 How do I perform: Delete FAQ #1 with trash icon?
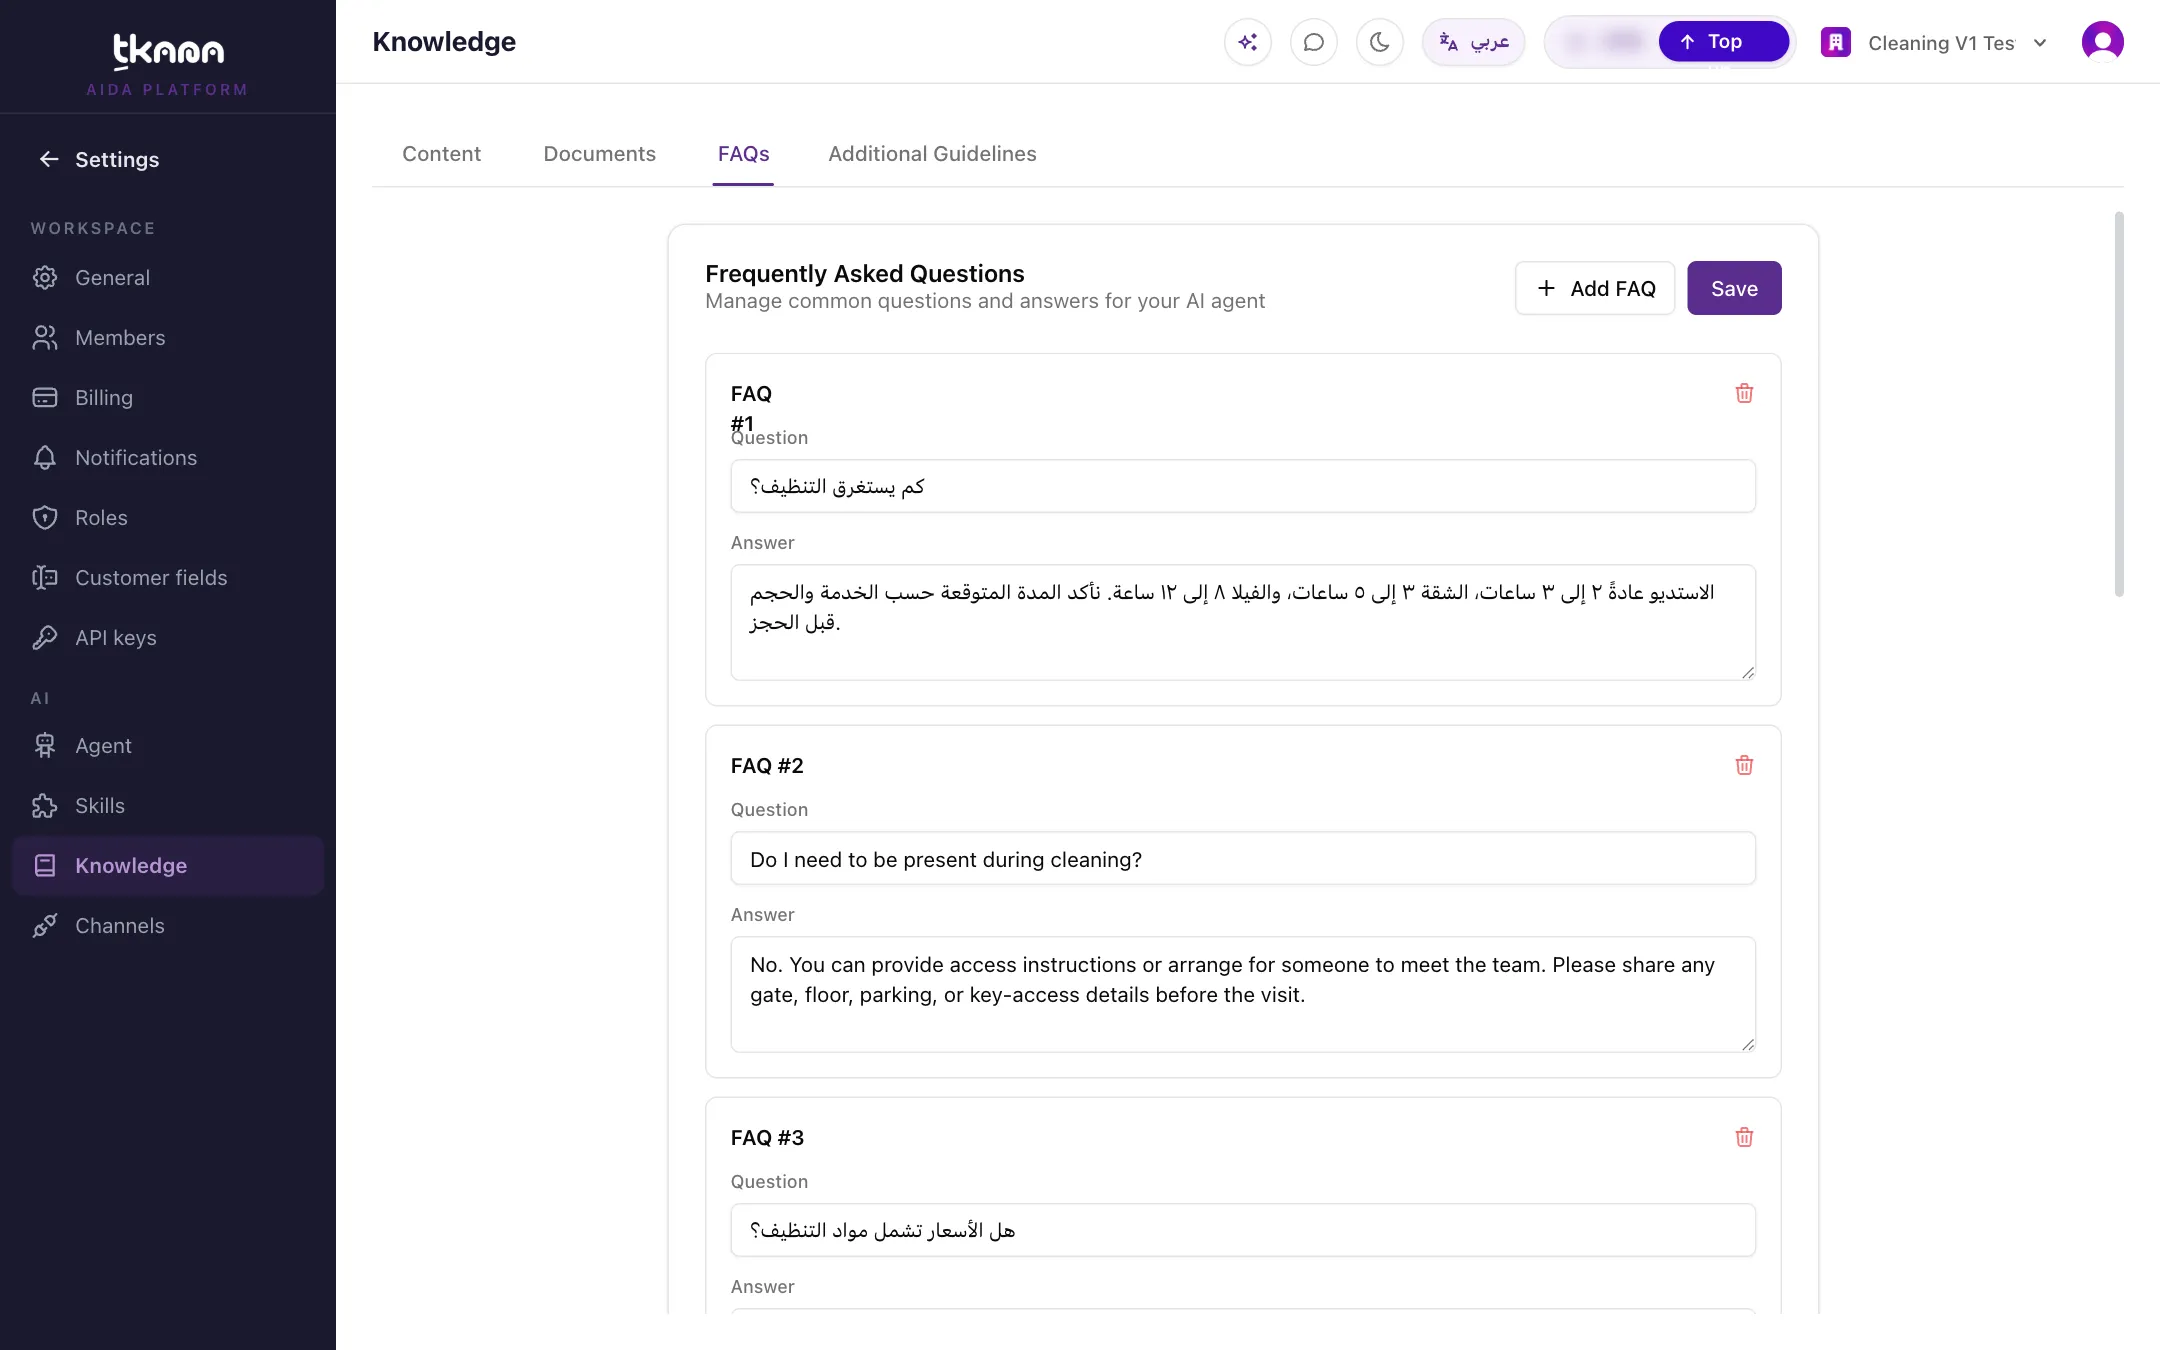1744,393
